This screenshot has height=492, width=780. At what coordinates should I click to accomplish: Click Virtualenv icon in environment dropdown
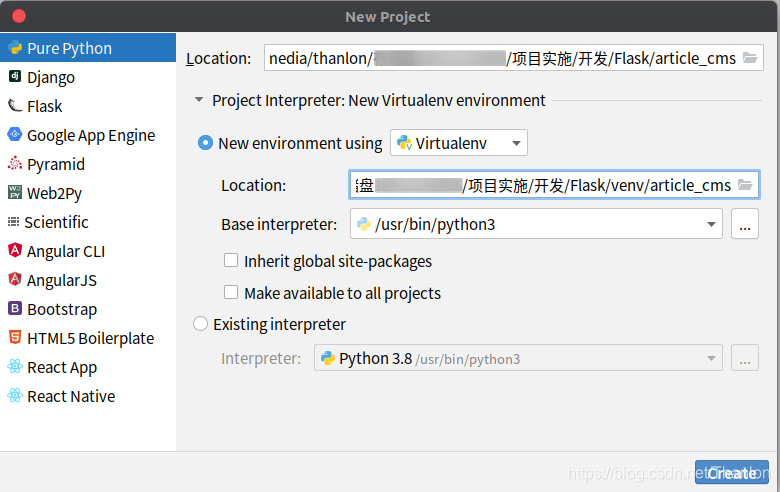(404, 143)
